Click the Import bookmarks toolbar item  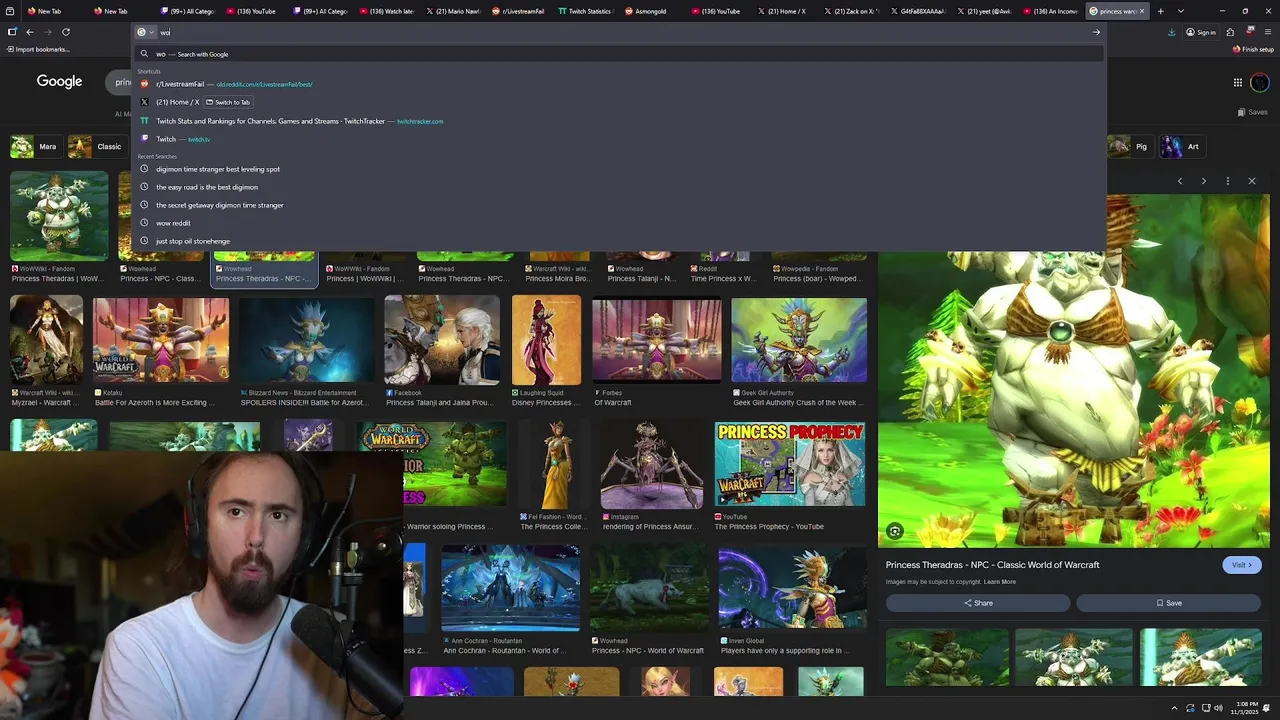pos(38,49)
